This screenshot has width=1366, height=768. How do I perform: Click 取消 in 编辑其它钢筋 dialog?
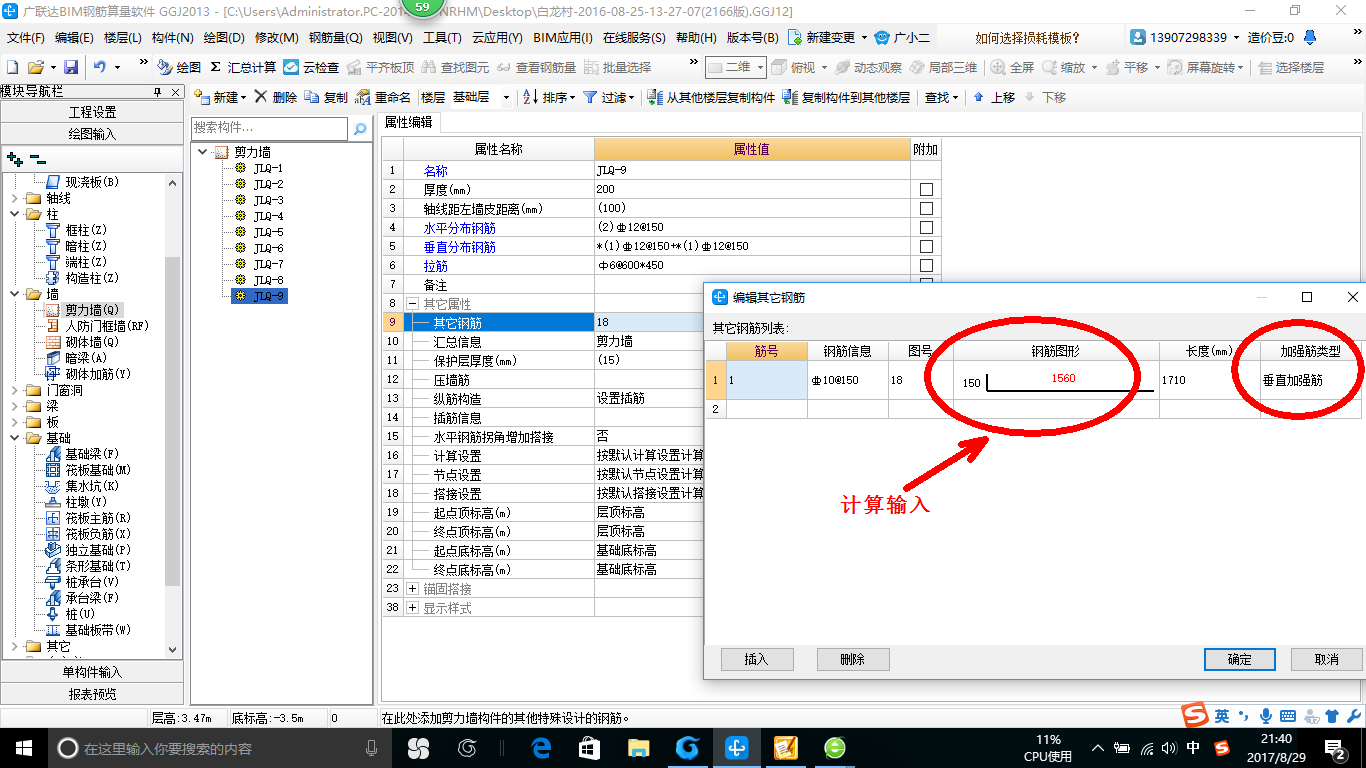1326,659
